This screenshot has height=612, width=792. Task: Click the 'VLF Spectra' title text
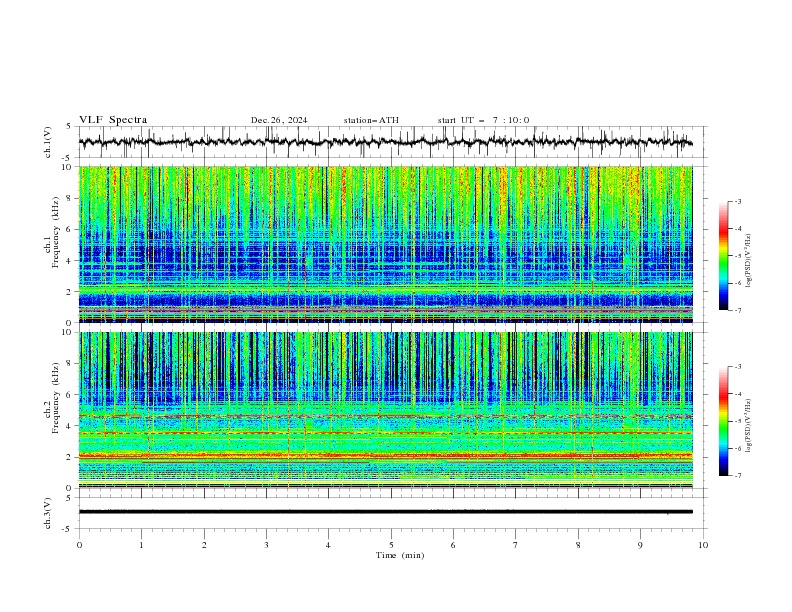[113, 120]
